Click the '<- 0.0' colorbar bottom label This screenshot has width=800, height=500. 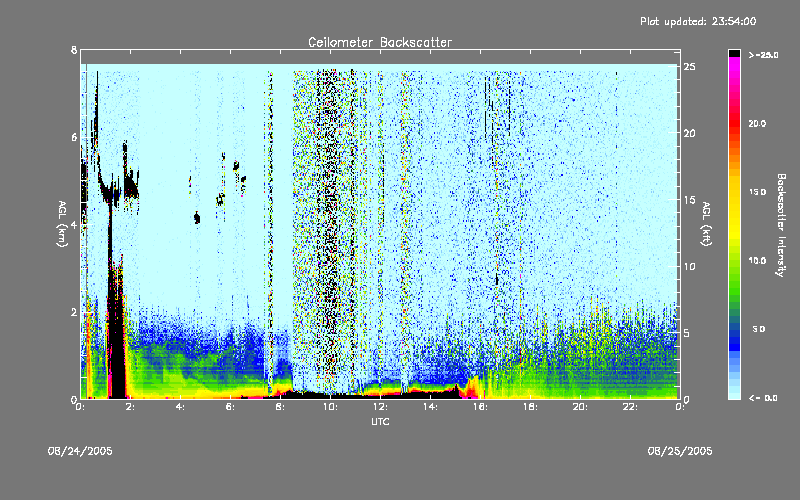coord(763,398)
